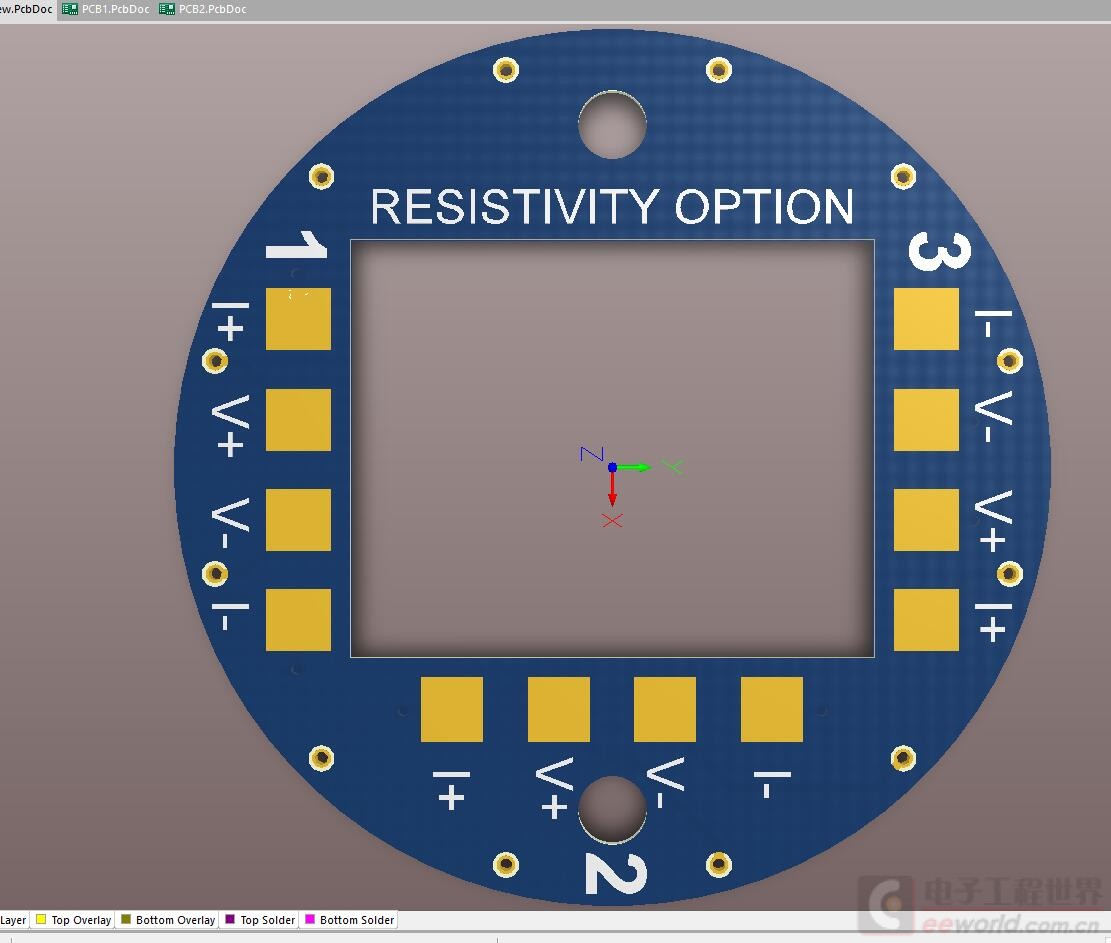The width and height of the screenshot is (1111, 943).
Task: Select the I- pad on the side labeled 1
Action: tap(298, 620)
